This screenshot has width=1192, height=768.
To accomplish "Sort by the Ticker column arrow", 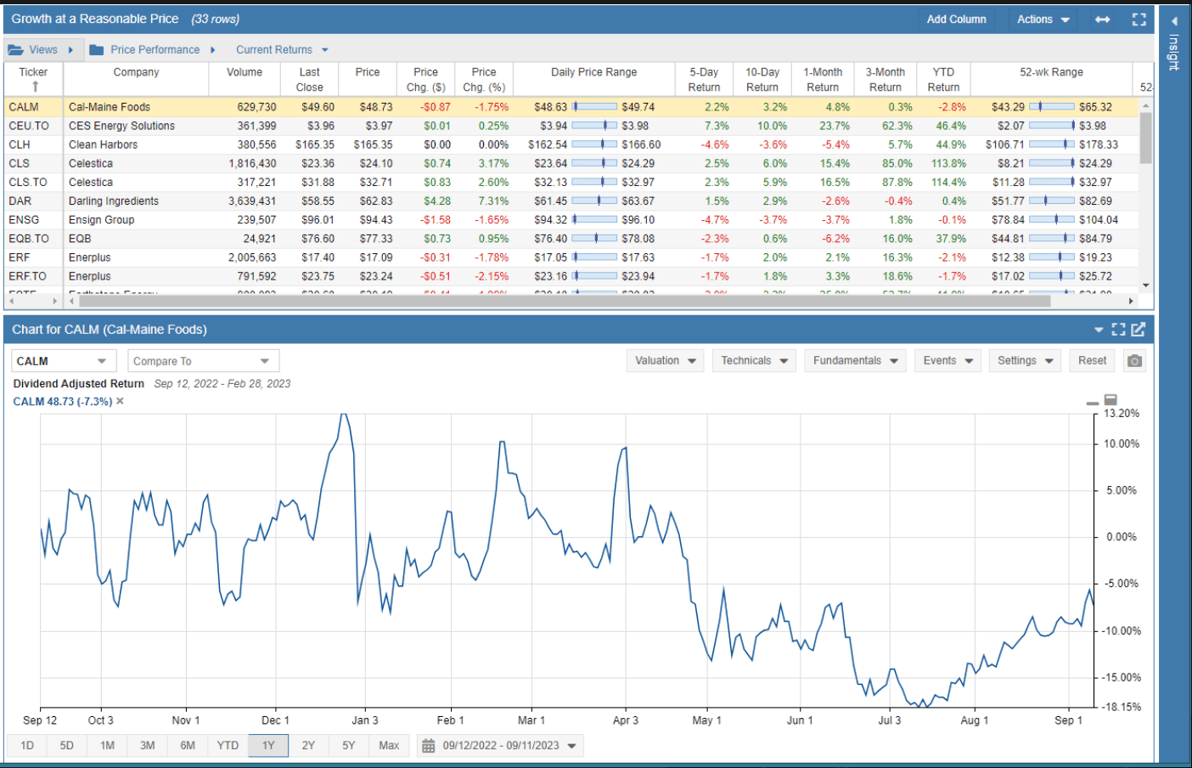I will 35,87.
